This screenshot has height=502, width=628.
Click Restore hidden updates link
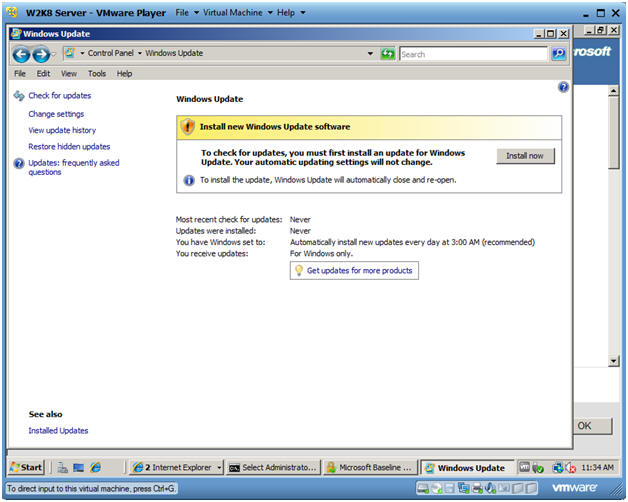[x=69, y=147]
